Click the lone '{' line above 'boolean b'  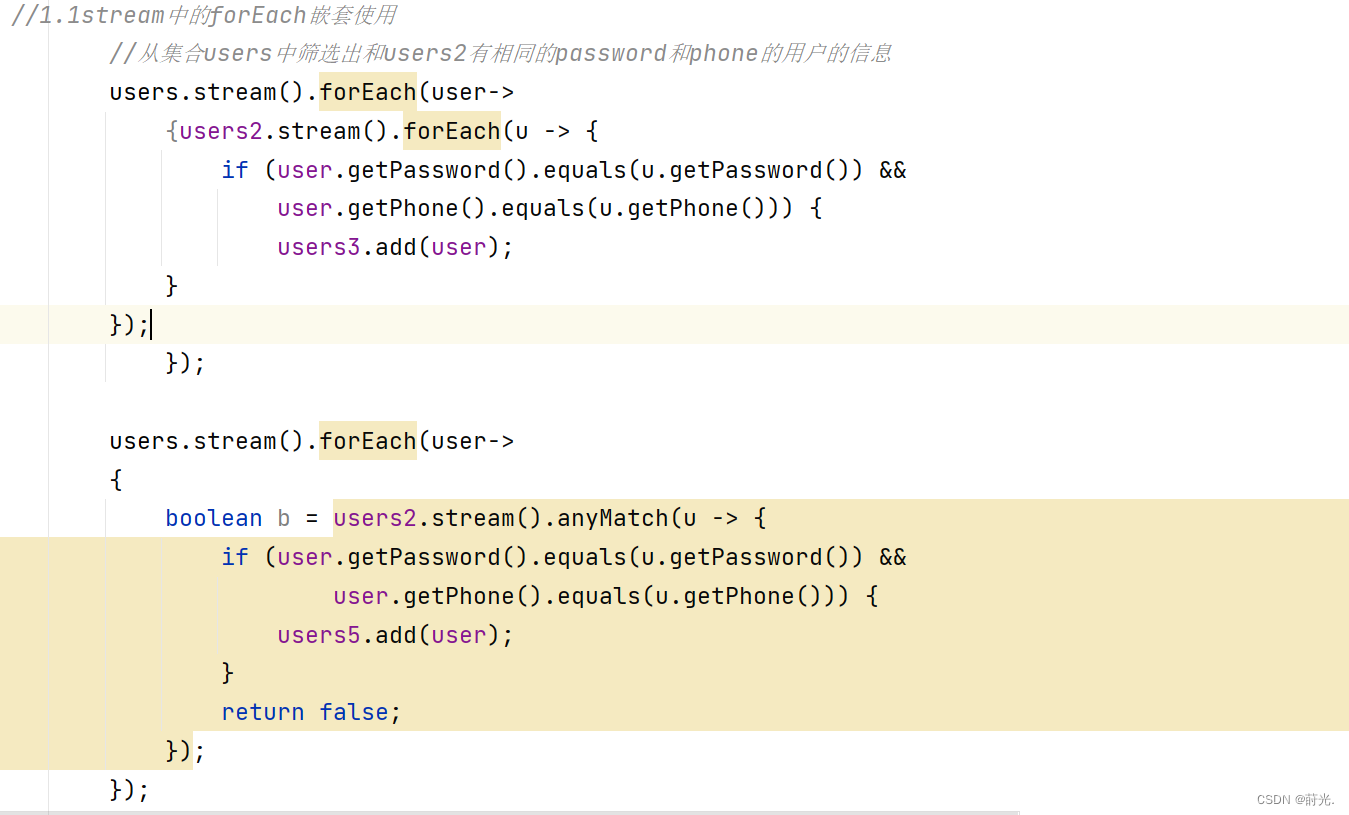click(x=116, y=480)
